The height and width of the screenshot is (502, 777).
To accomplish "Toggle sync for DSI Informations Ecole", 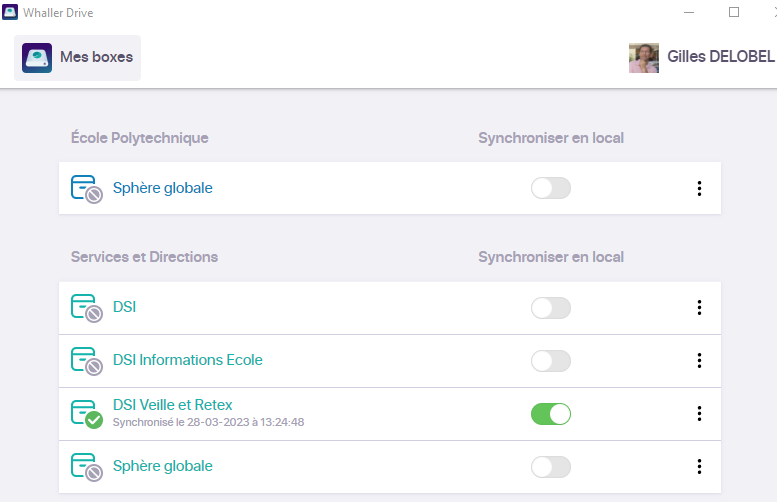I will 550,361.
